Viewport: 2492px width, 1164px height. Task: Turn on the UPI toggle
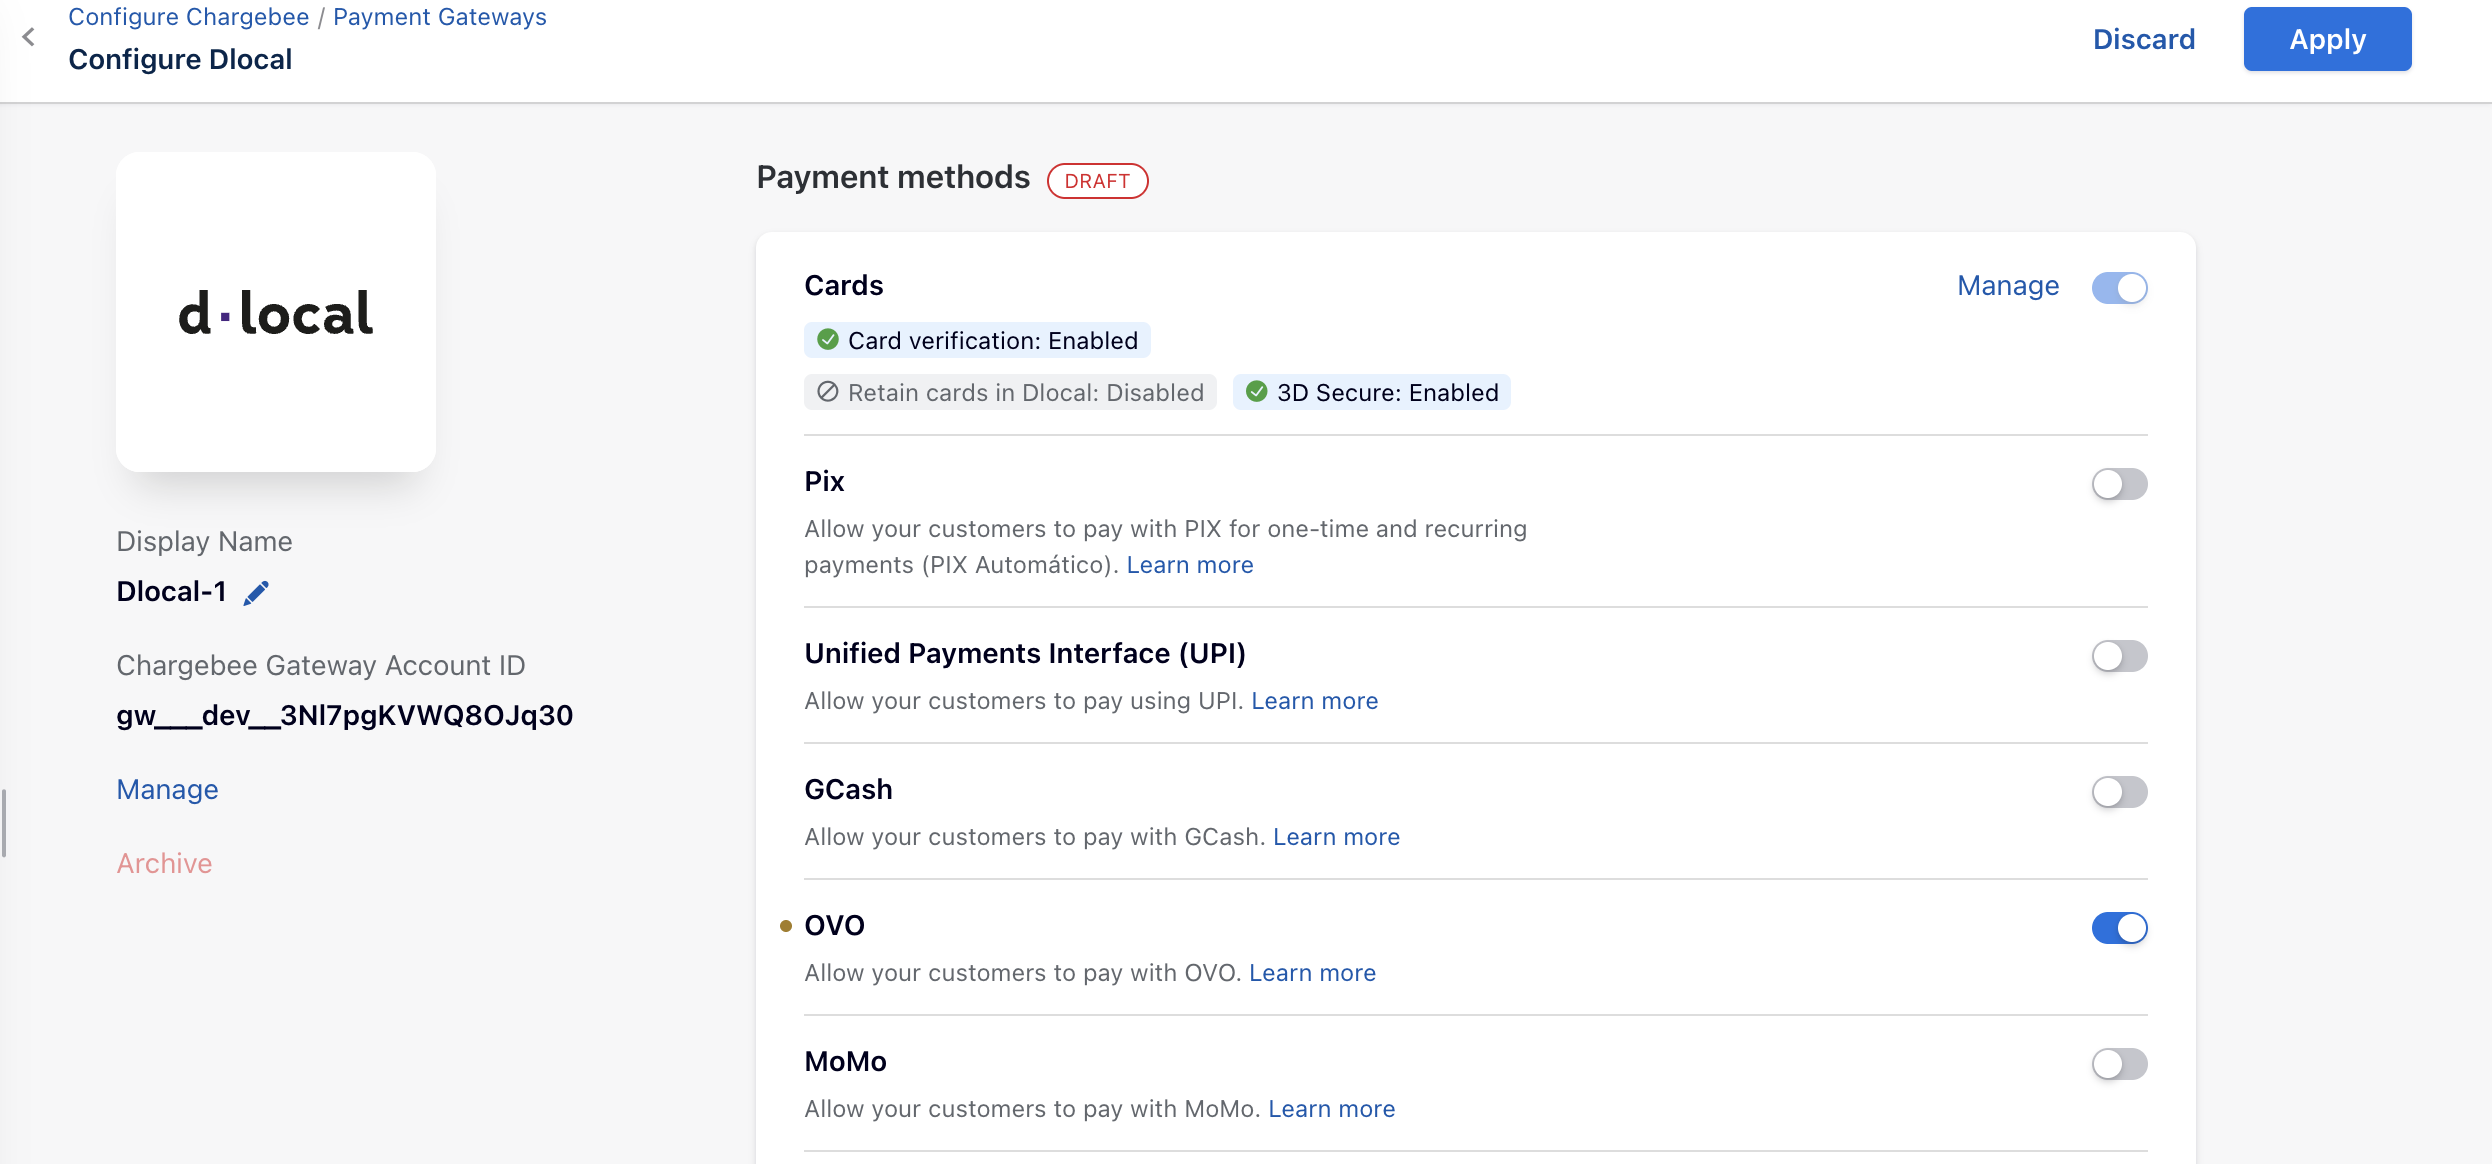click(x=2119, y=656)
